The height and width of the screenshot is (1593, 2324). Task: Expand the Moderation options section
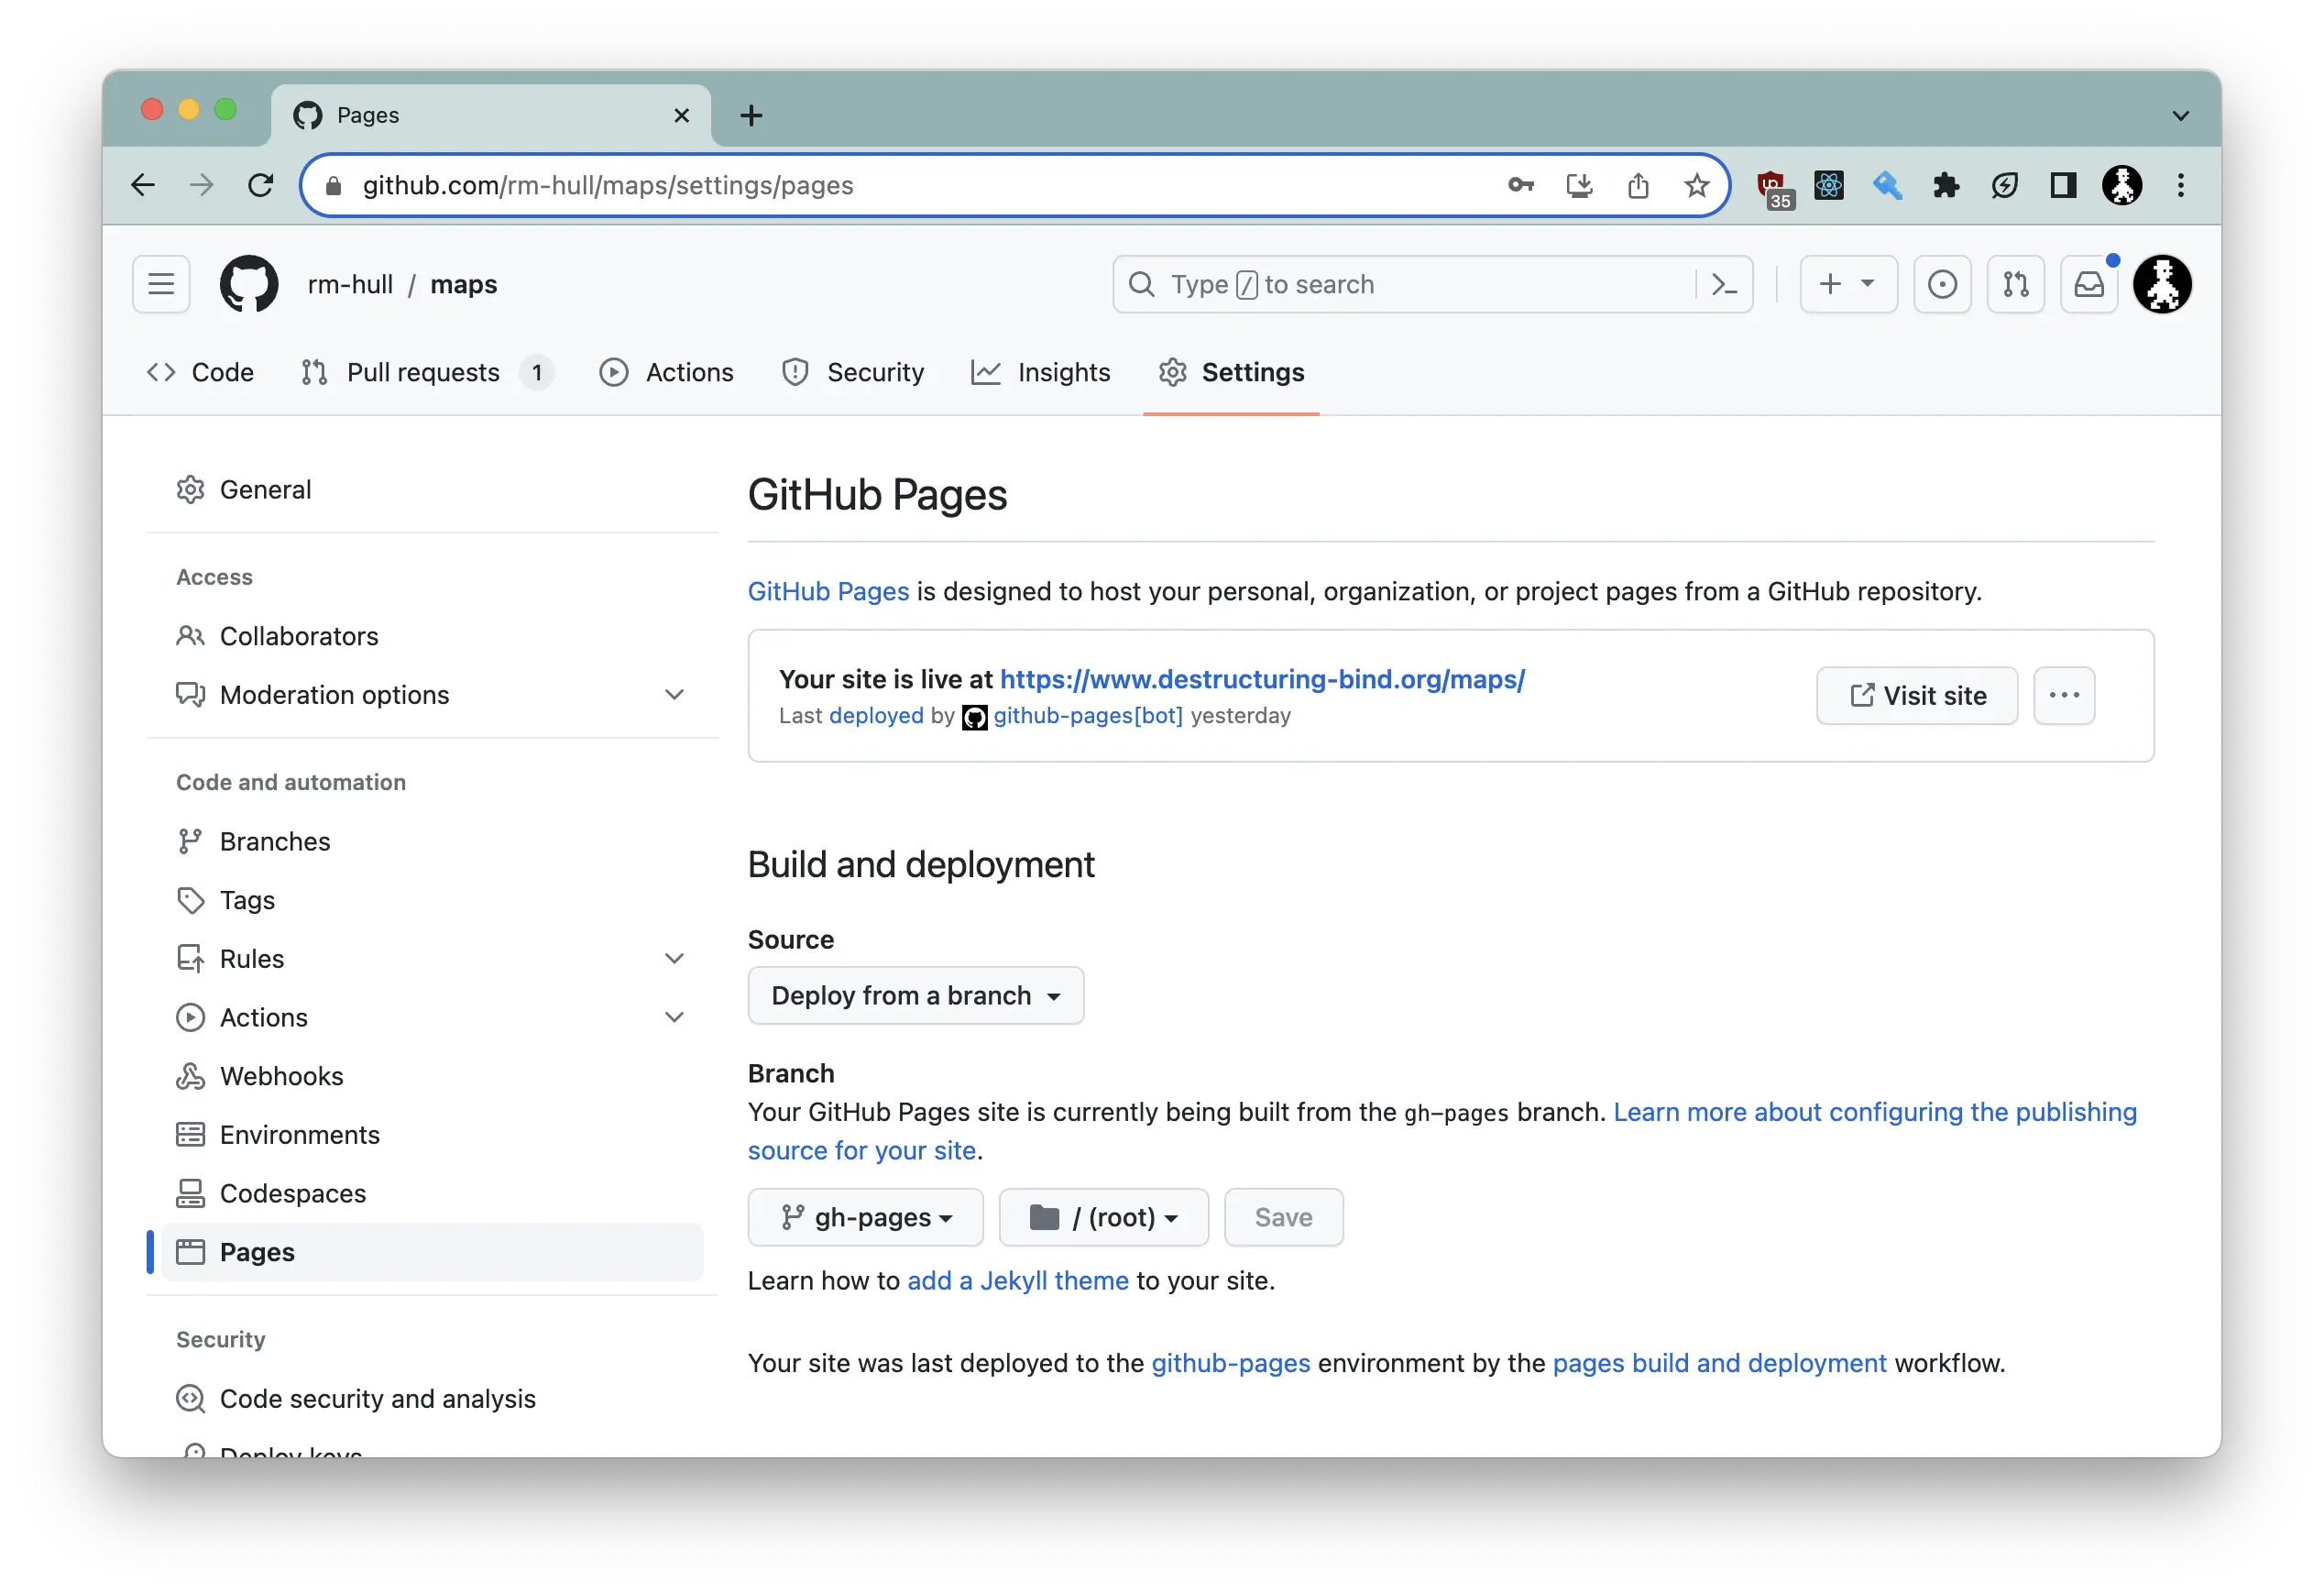coord(674,694)
